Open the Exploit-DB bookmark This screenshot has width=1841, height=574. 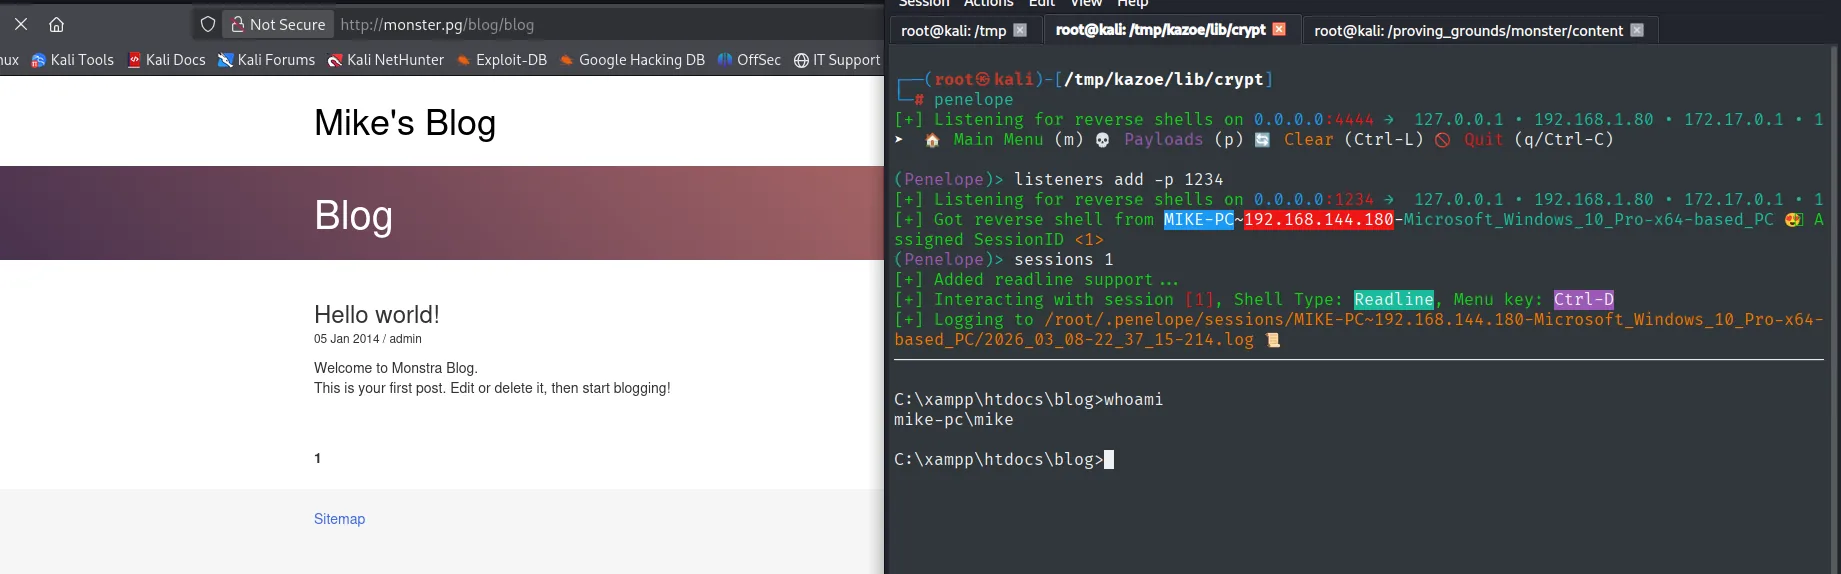coord(502,60)
